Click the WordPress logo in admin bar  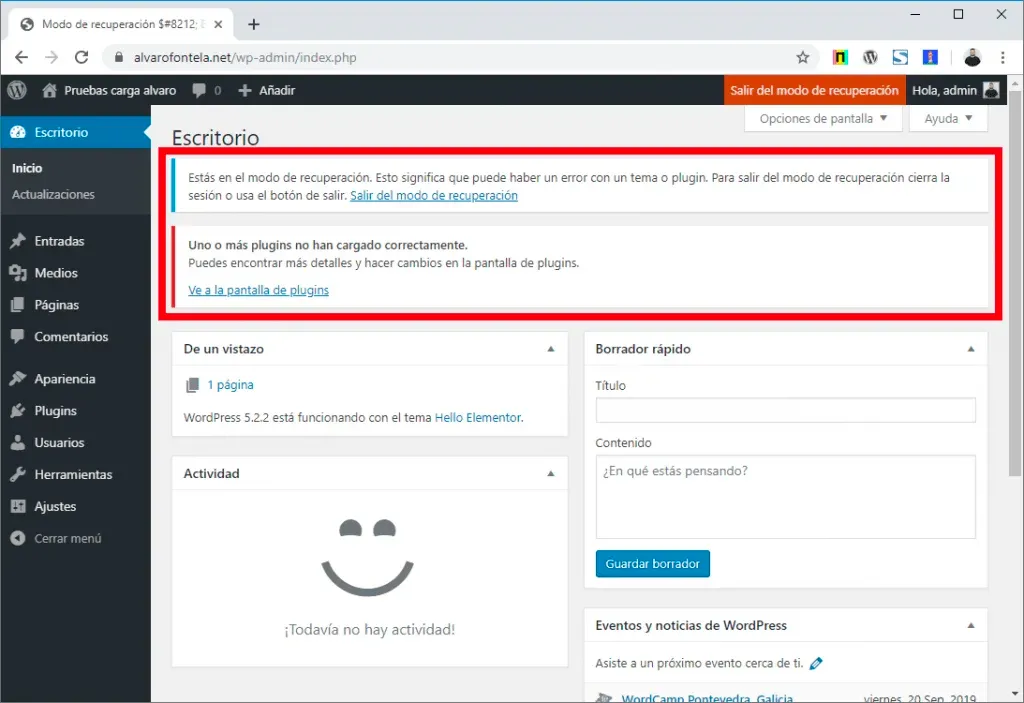(17, 90)
